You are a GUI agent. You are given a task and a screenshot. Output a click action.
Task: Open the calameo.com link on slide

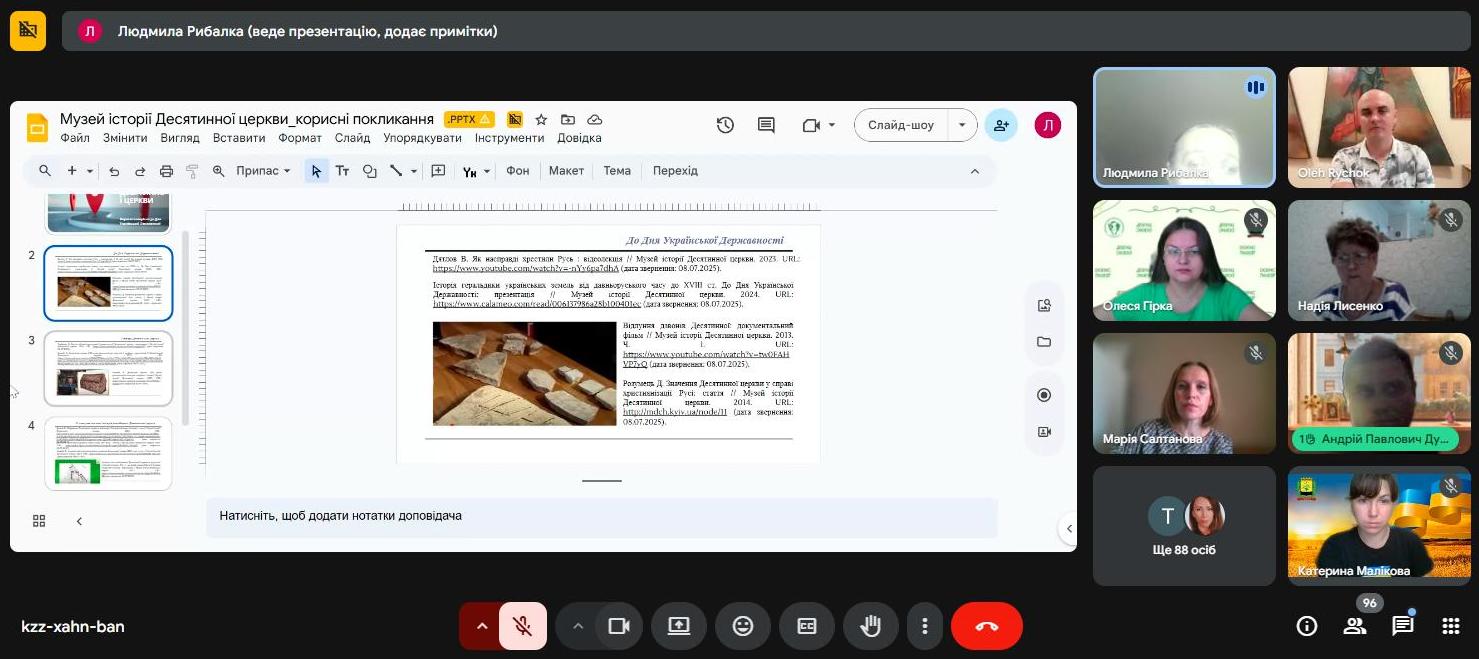(x=536, y=303)
